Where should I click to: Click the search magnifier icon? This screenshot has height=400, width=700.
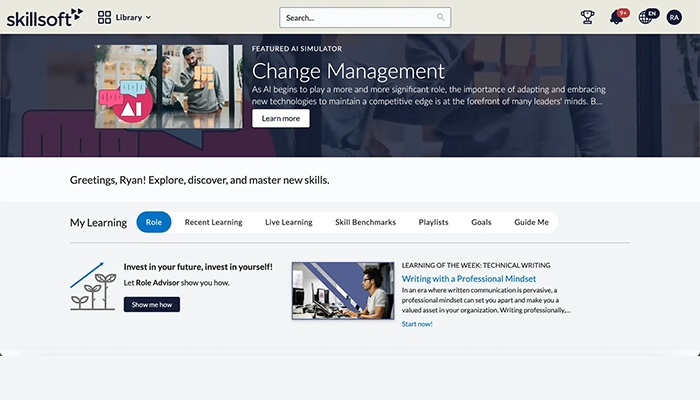(x=441, y=17)
